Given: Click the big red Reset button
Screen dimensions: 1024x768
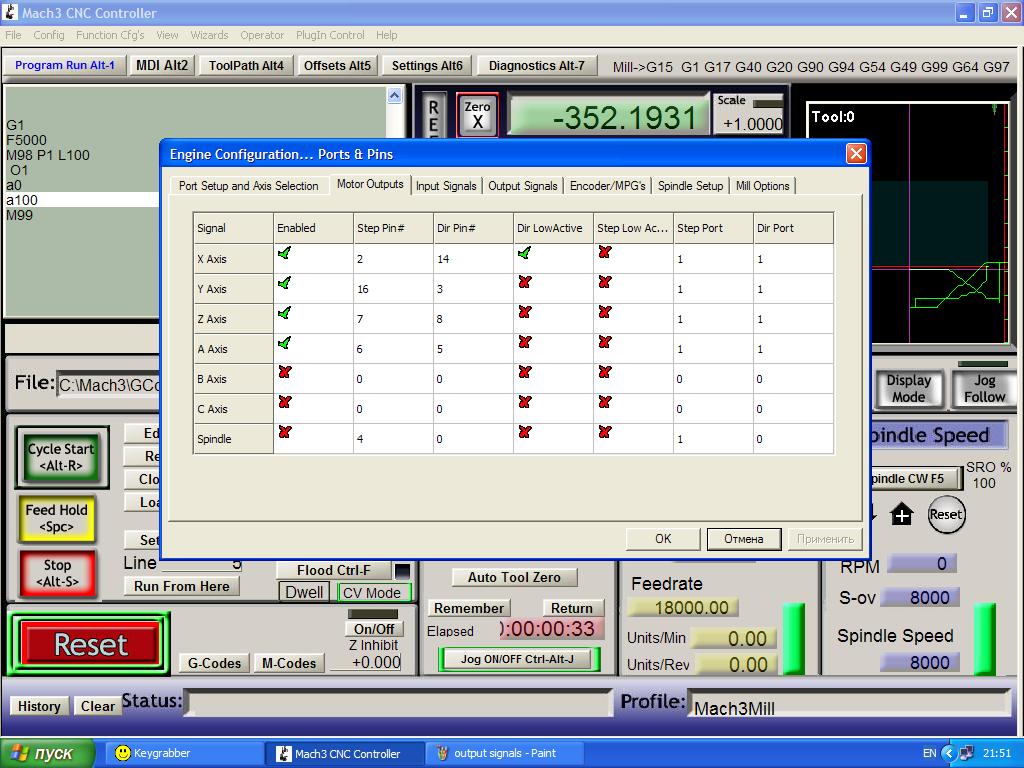Looking at the screenshot, I should [x=90, y=644].
